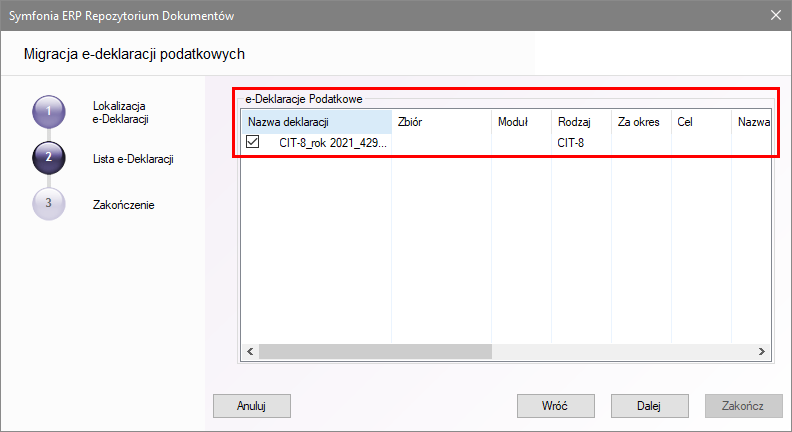The width and height of the screenshot is (792, 432).
Task: Click the Za okres column header
Action: tap(640, 122)
